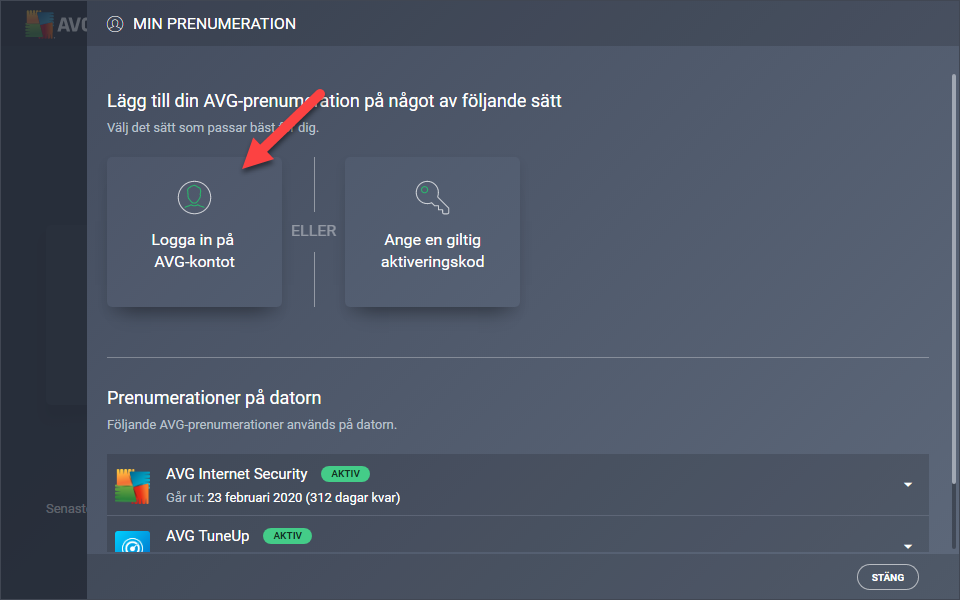960x600 pixels.
Task: Click the vertical scrollbar of the subscription panel
Action: pos(953,279)
